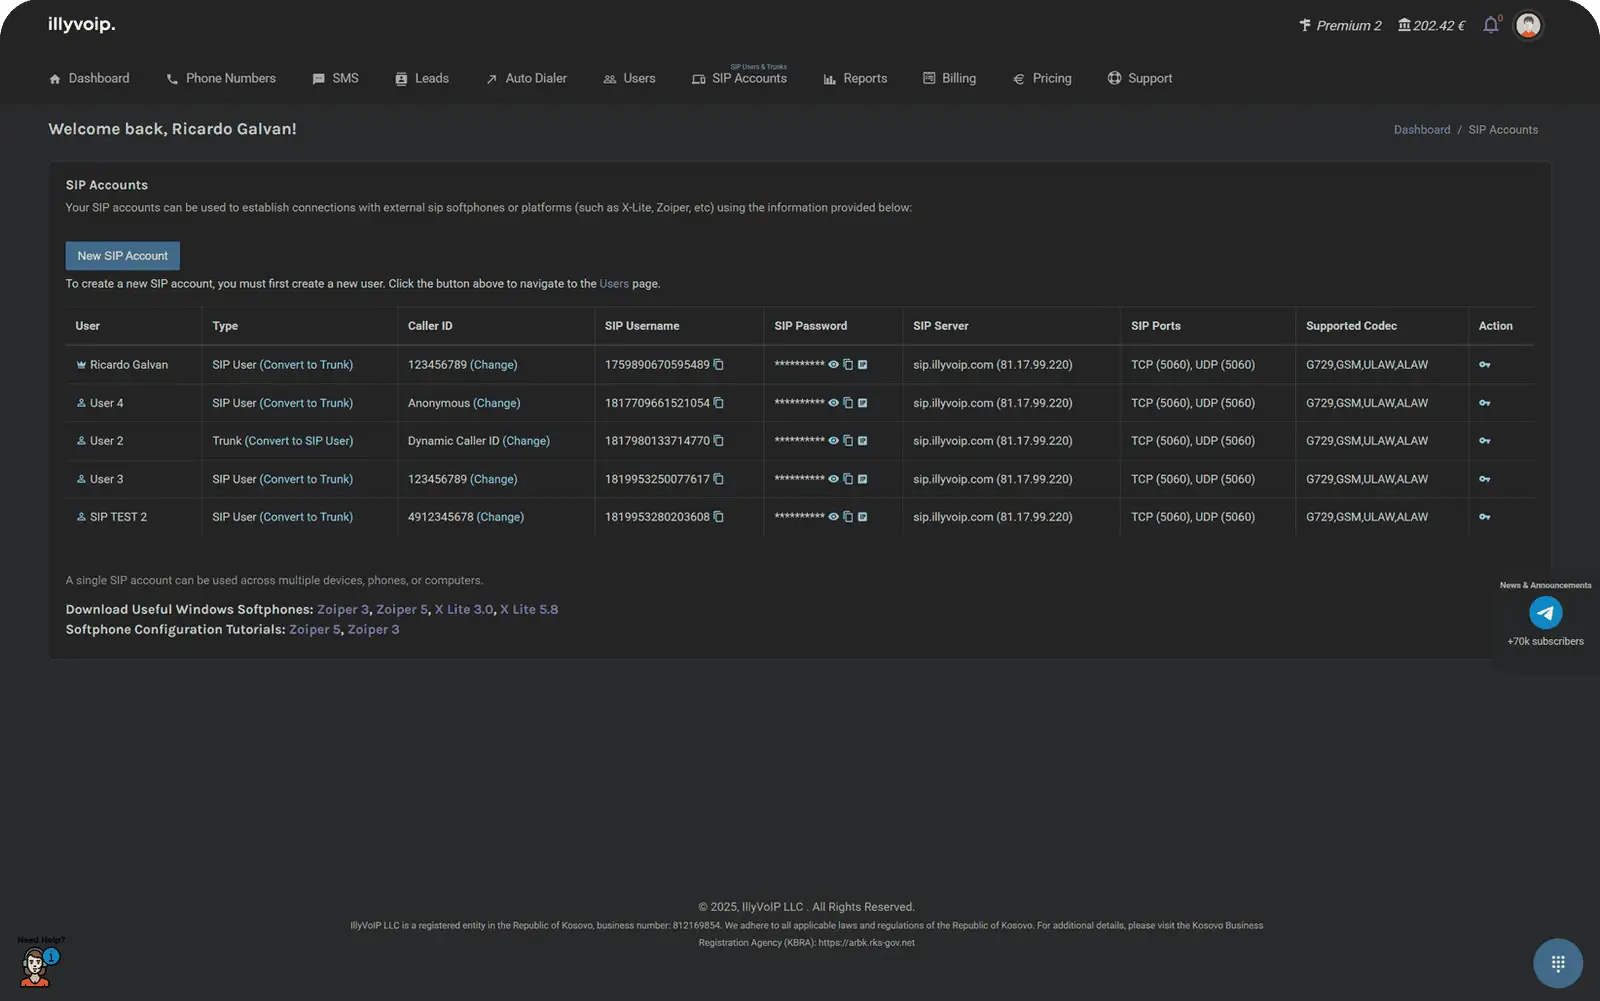Open the Premium 2 plan indicator
This screenshot has height=1001, width=1600.
1340,25
